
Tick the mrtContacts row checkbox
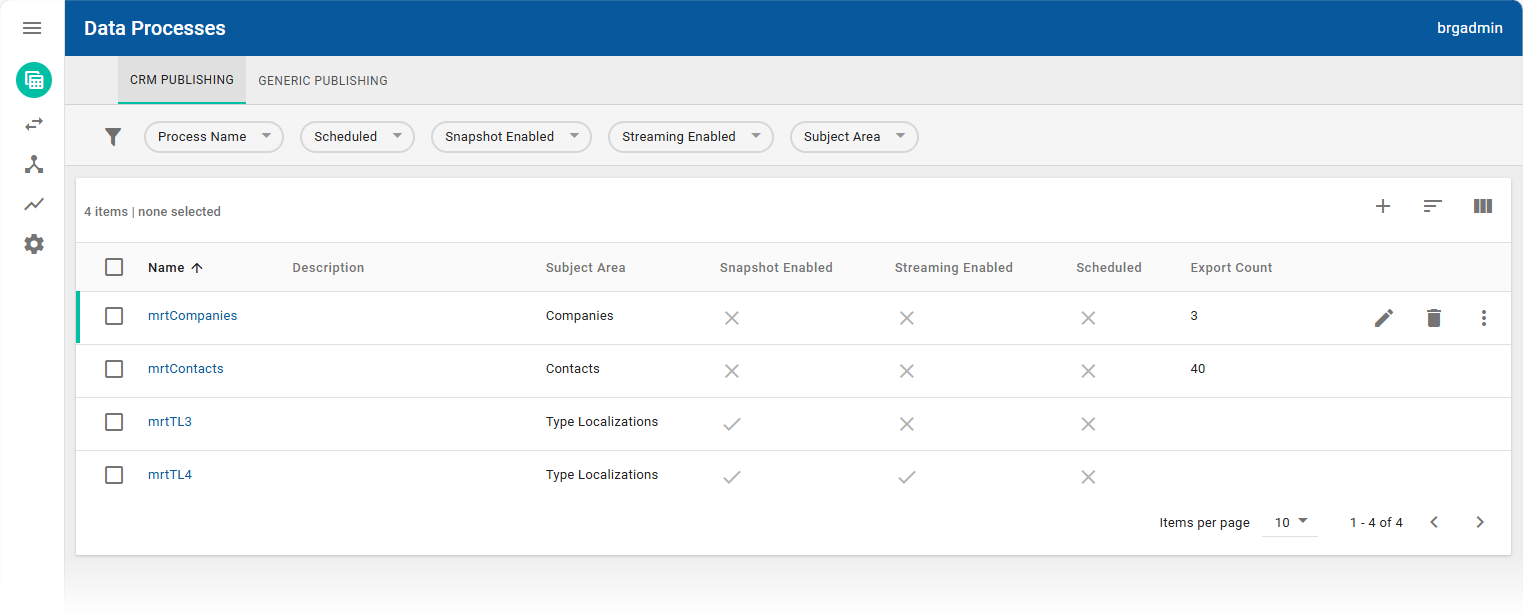coord(114,369)
